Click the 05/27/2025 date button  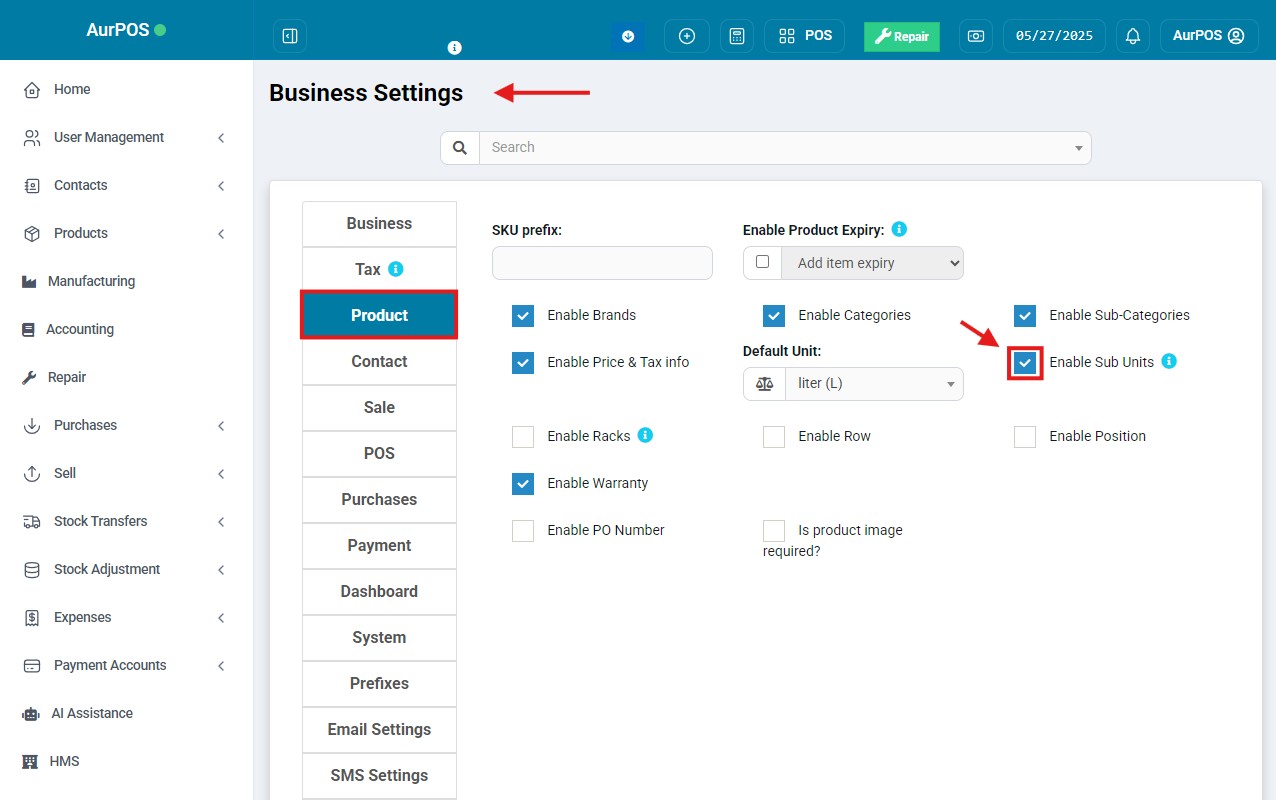(1054, 36)
